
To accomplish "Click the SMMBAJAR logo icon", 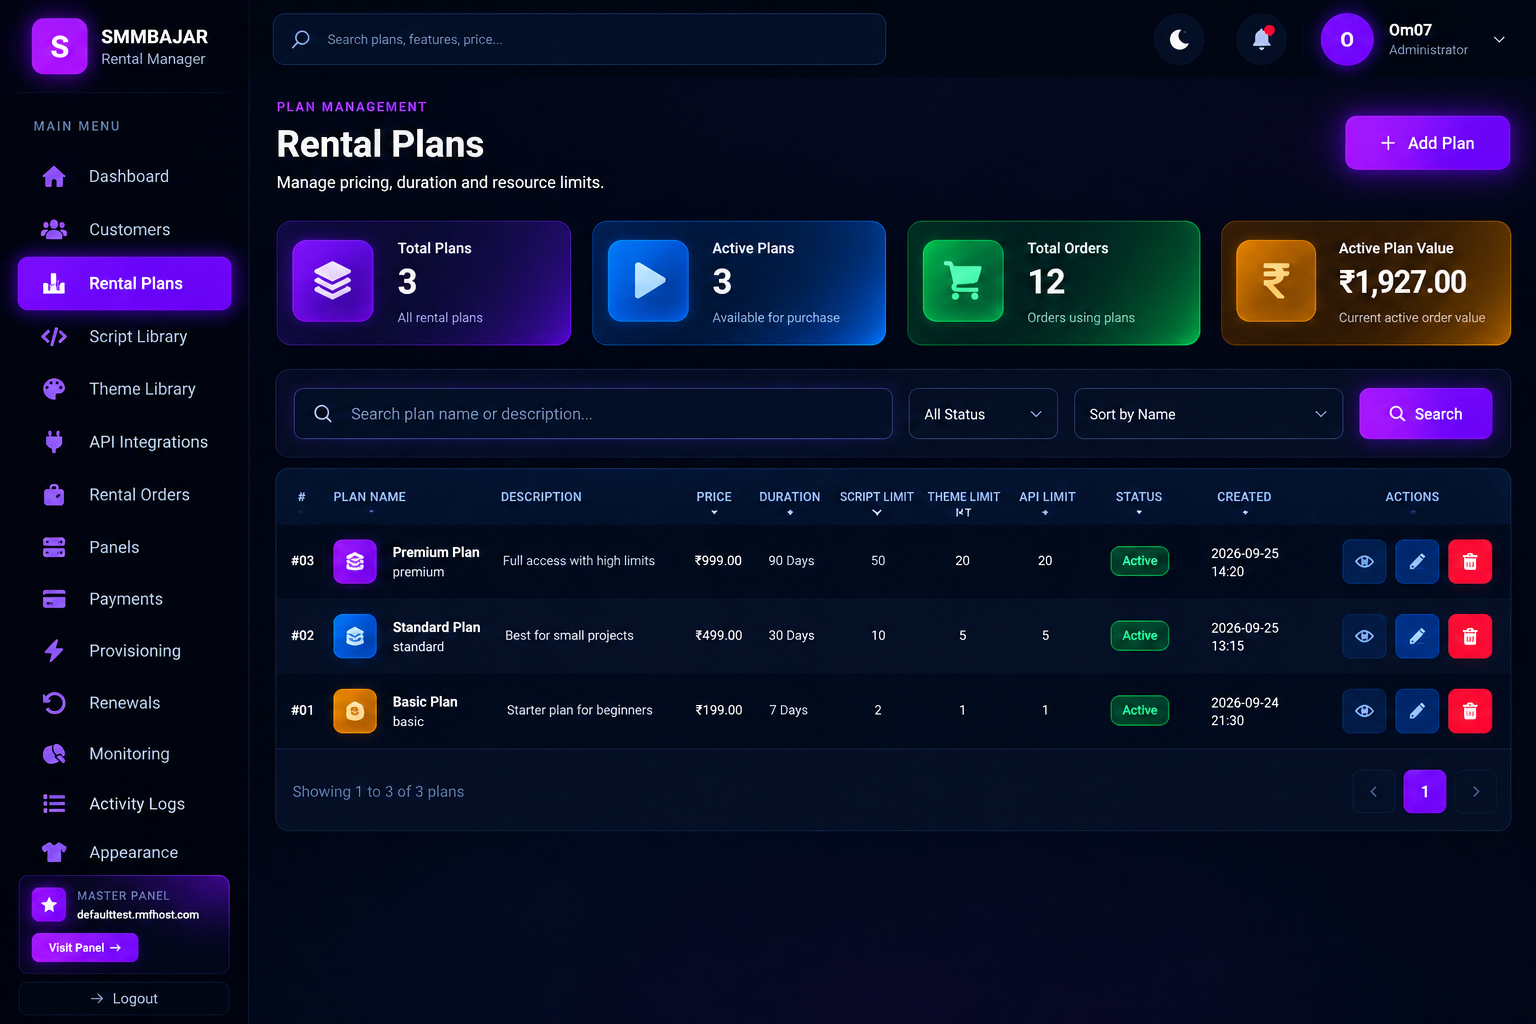I will click(60, 46).
